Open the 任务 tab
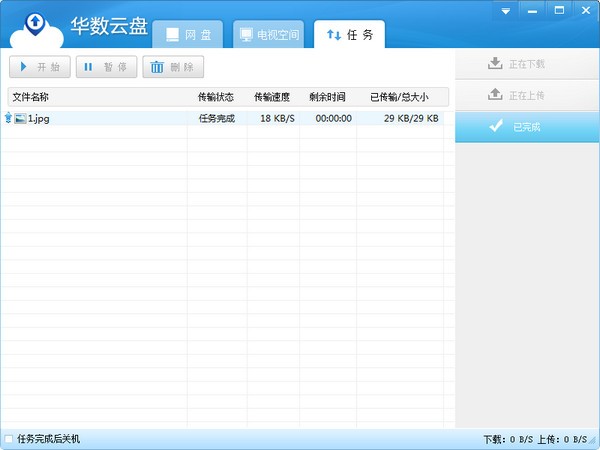Image resolution: width=600 pixels, height=450 pixels. point(349,34)
